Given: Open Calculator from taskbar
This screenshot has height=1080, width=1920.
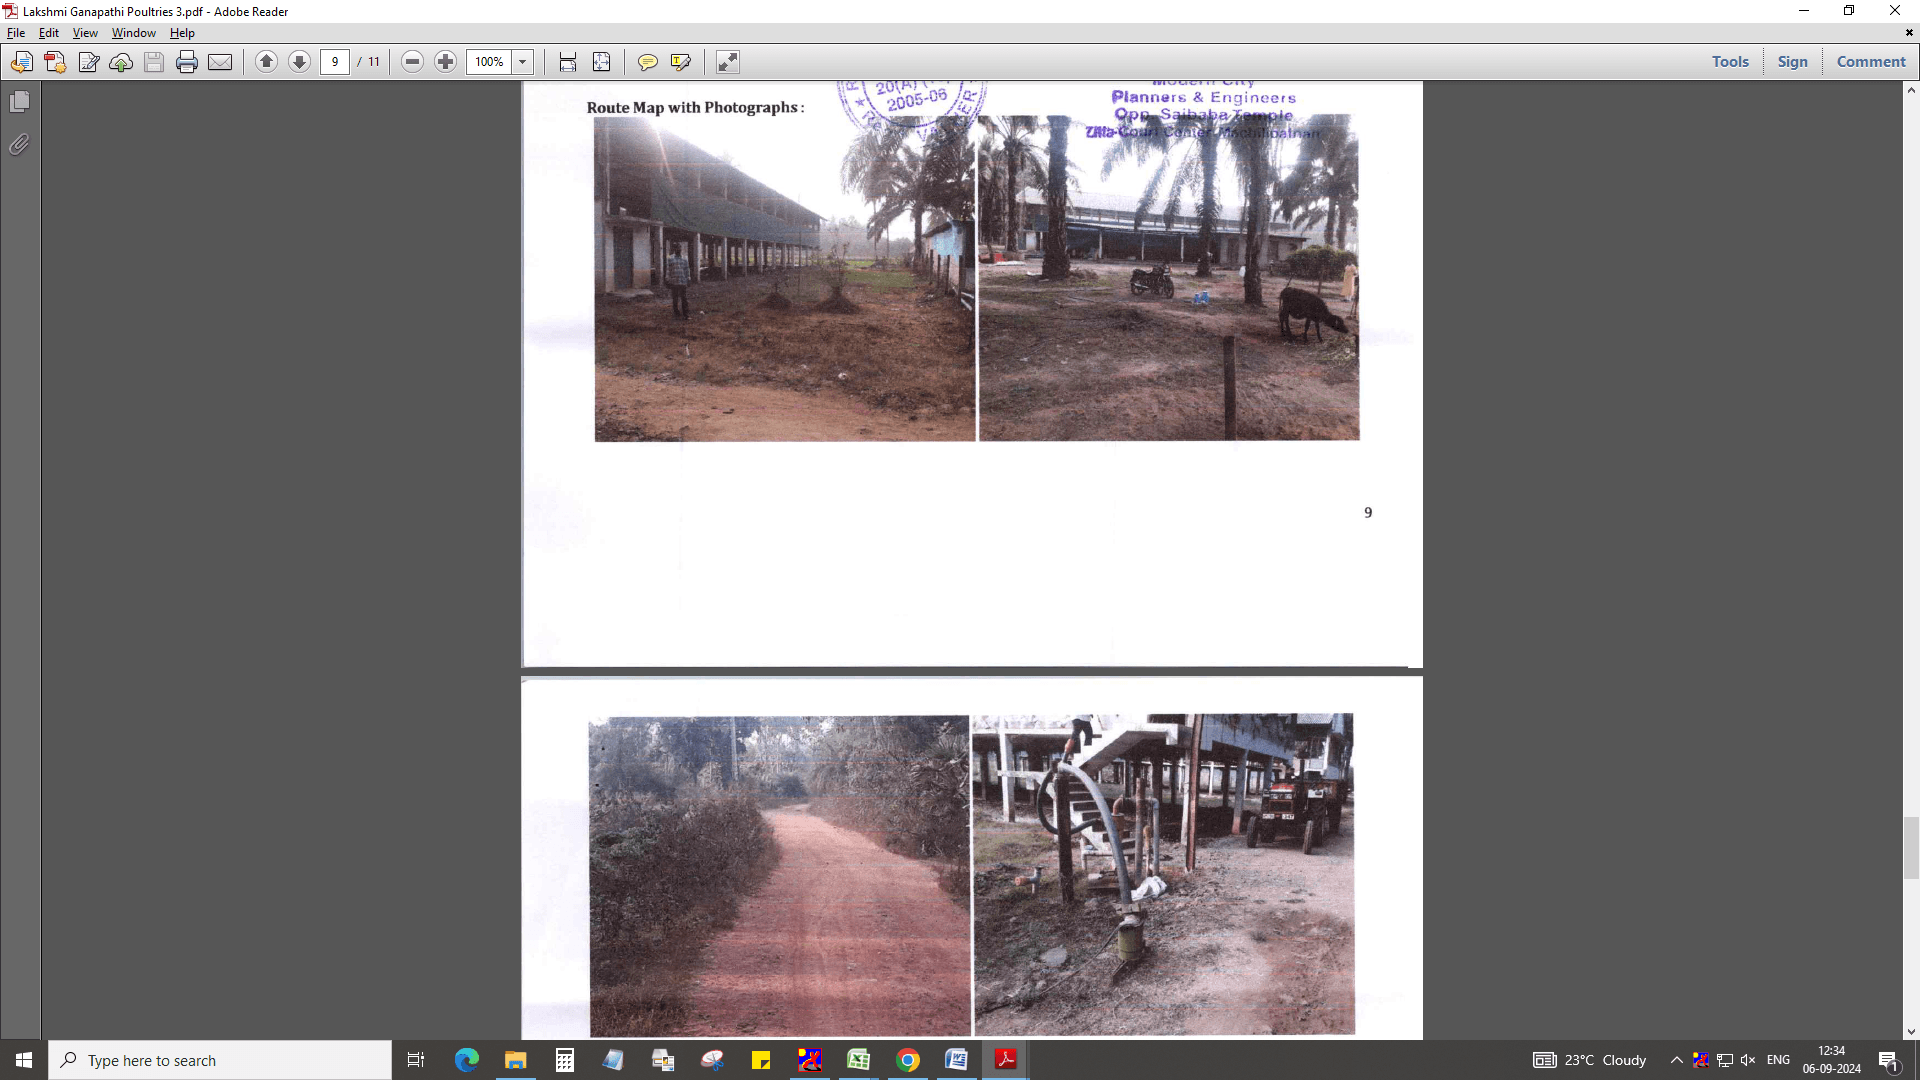Looking at the screenshot, I should [564, 1060].
